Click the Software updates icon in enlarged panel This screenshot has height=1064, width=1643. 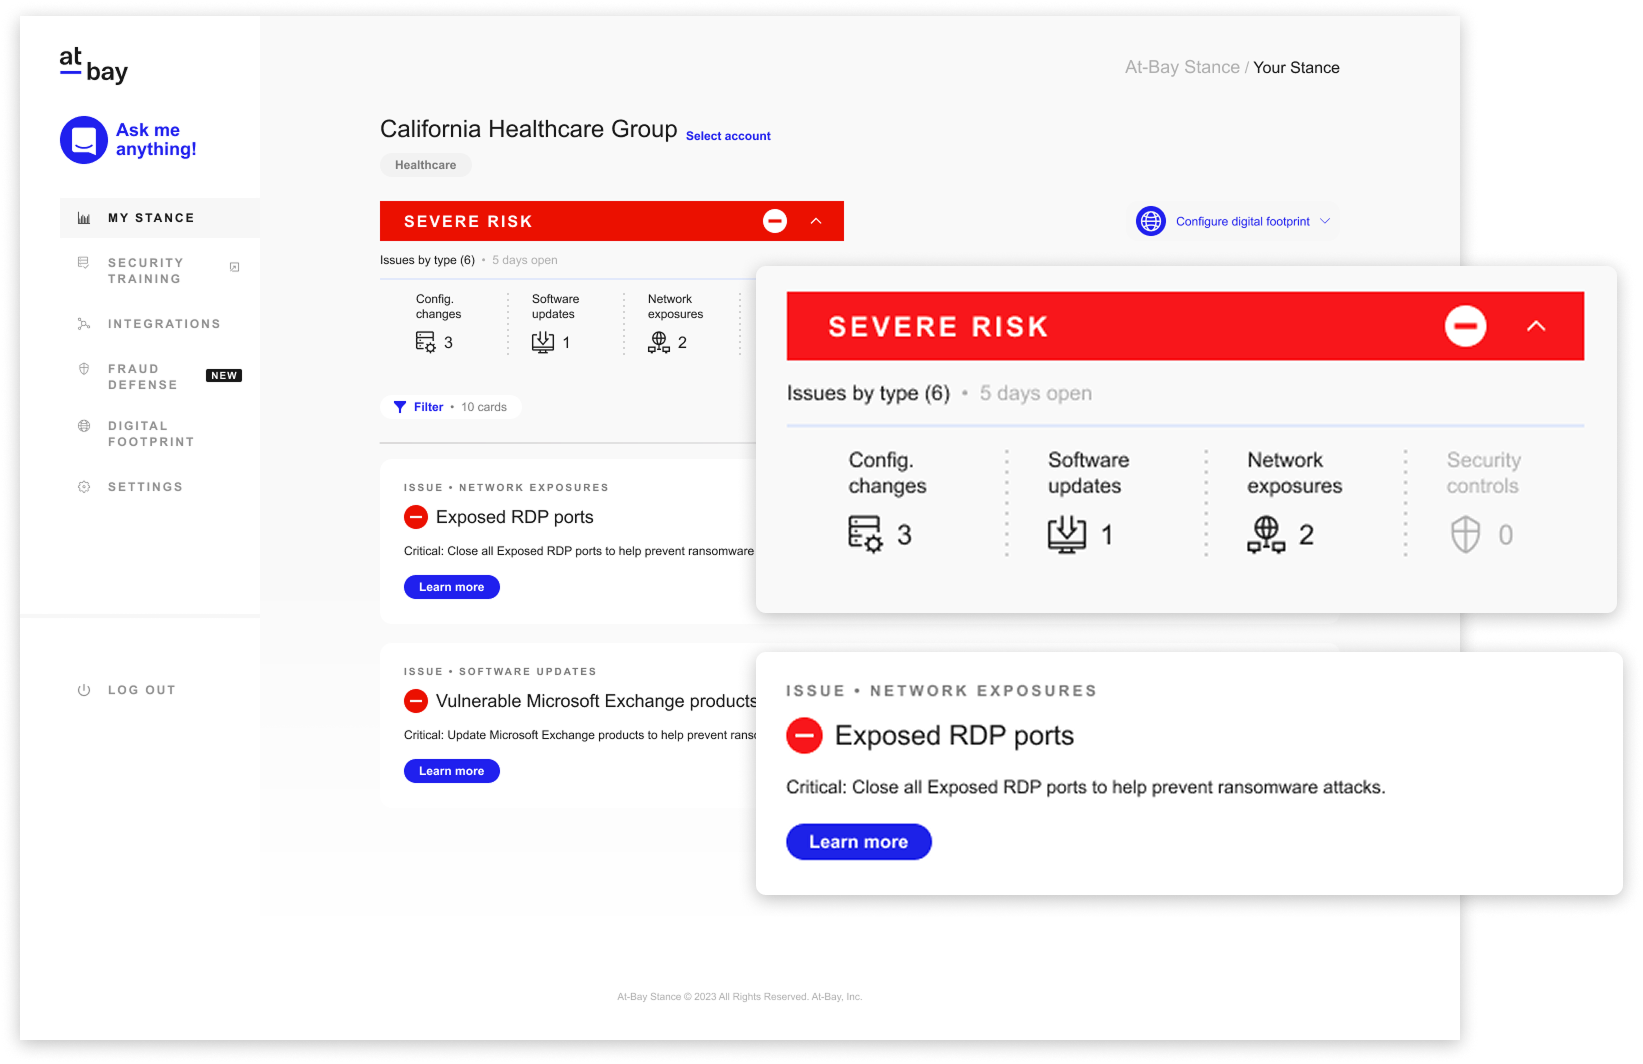pyautogui.click(x=1067, y=534)
